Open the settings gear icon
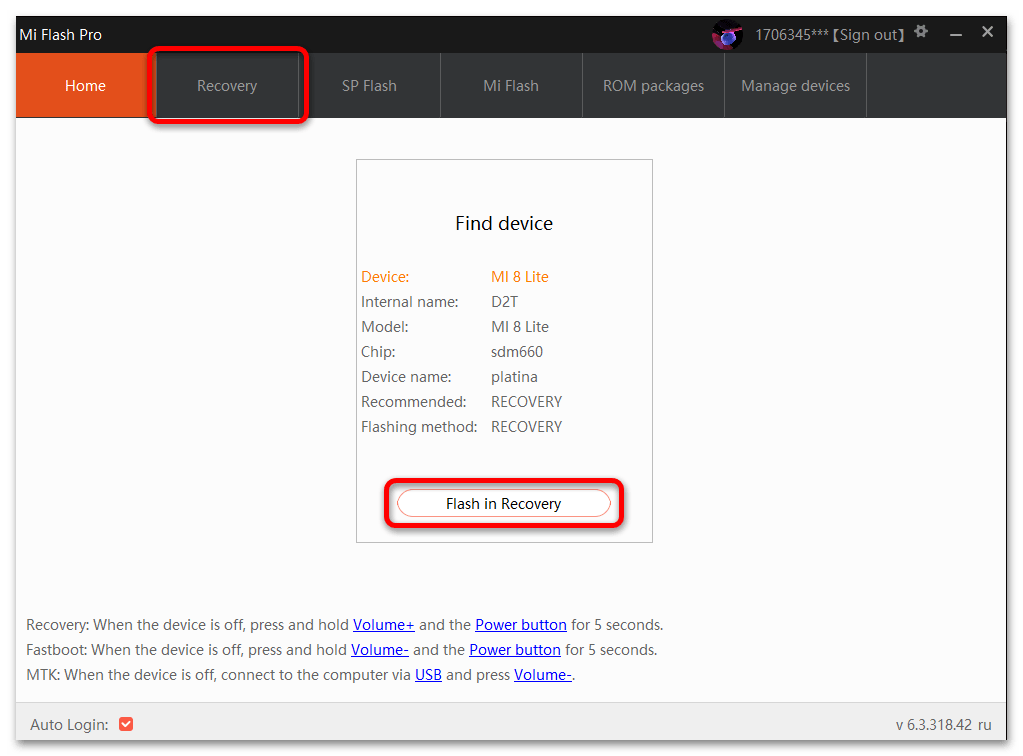This screenshot has width=1023, height=756. 921,31
